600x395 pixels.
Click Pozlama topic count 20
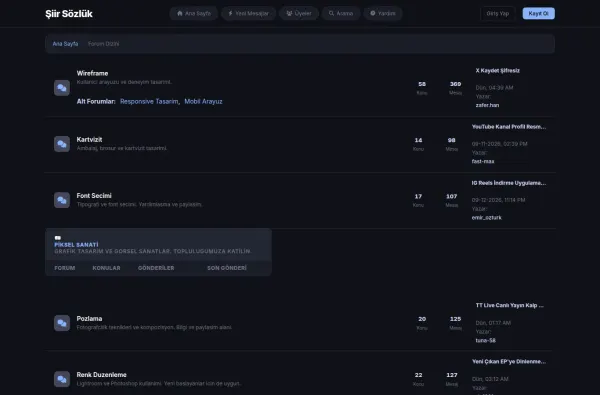422,319
